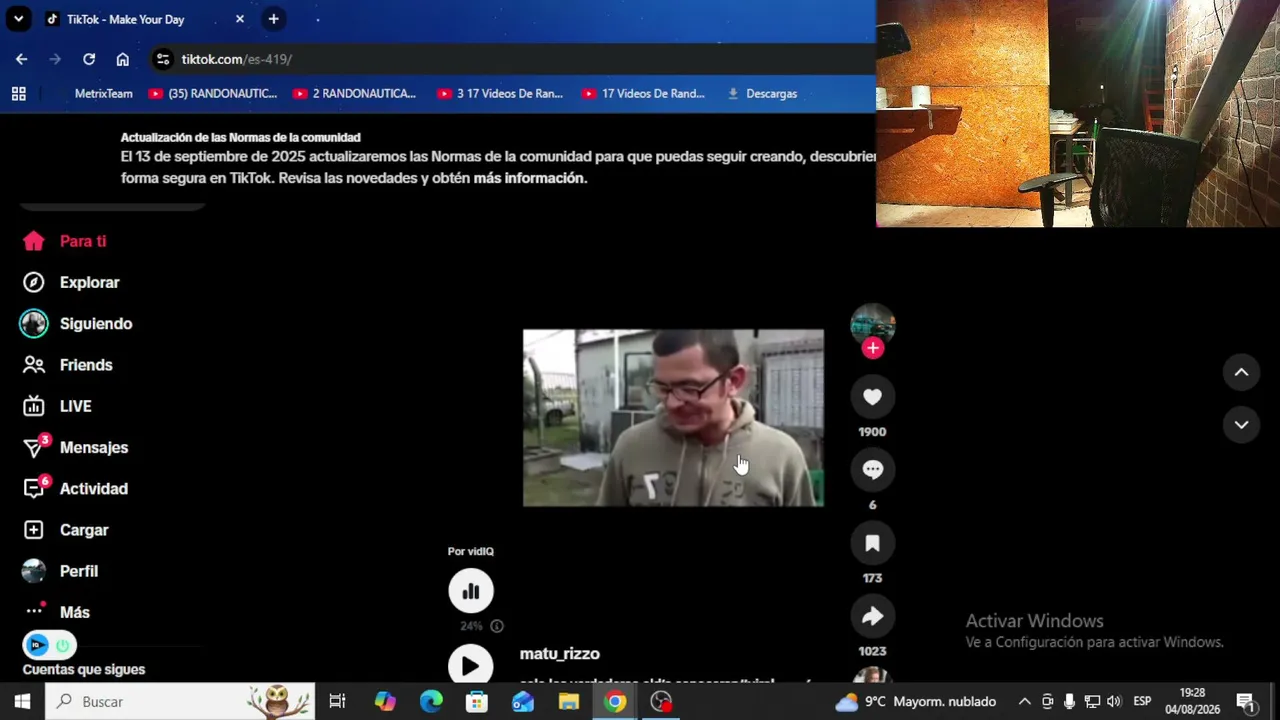1280x720 pixels.
Task: Open Outlook from the taskbar
Action: [x=523, y=702]
